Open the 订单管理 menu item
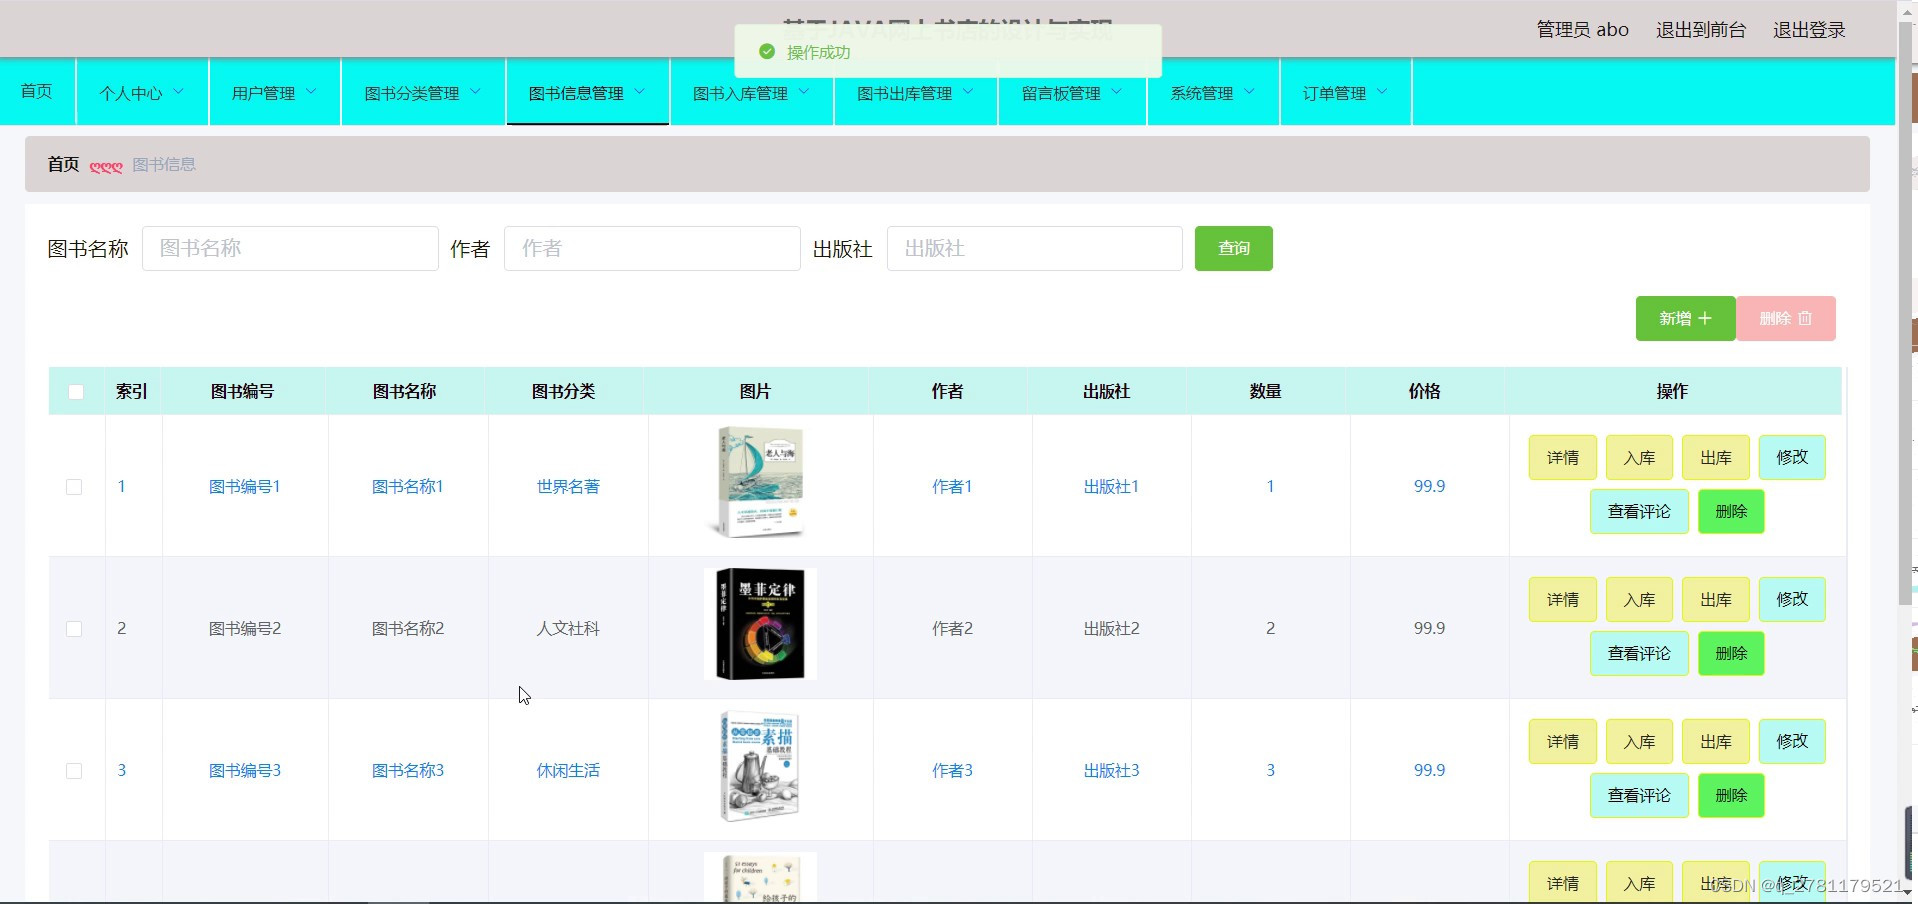The width and height of the screenshot is (1918, 904). click(x=1346, y=92)
